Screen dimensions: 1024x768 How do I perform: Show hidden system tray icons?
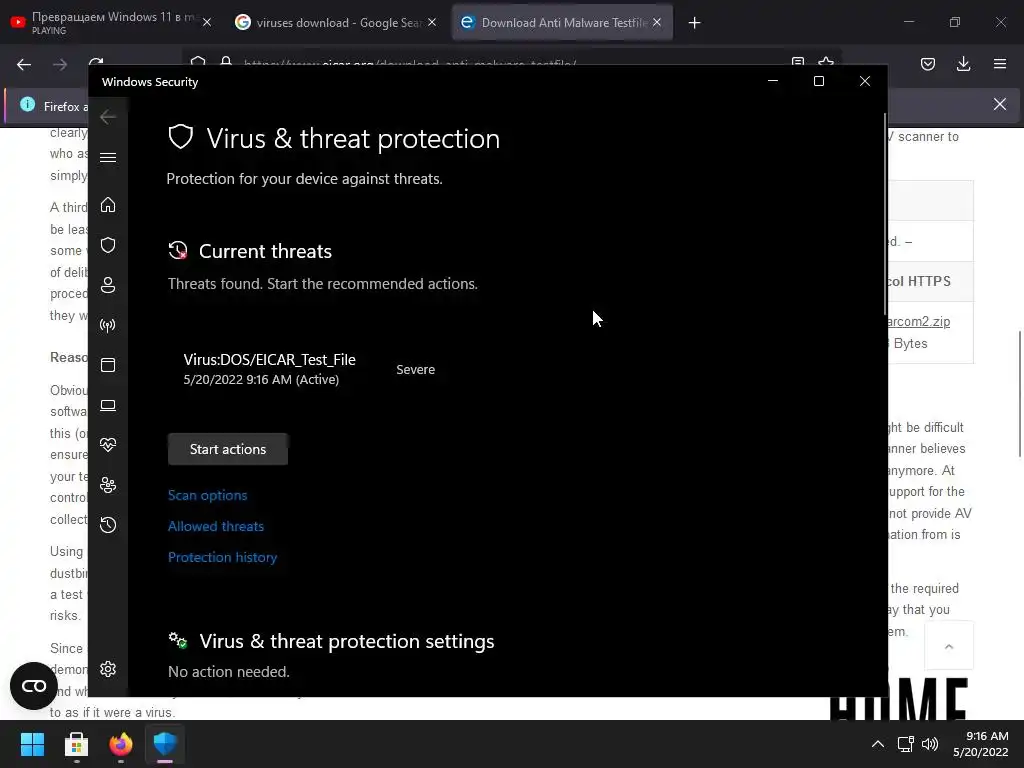(878, 744)
